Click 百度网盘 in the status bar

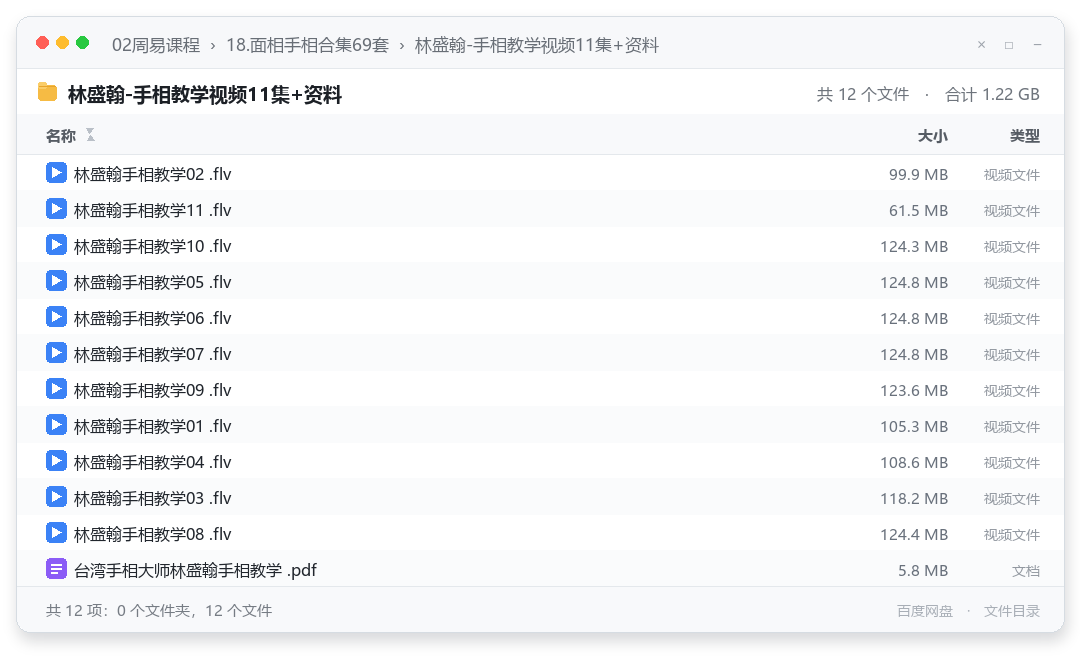tap(925, 611)
